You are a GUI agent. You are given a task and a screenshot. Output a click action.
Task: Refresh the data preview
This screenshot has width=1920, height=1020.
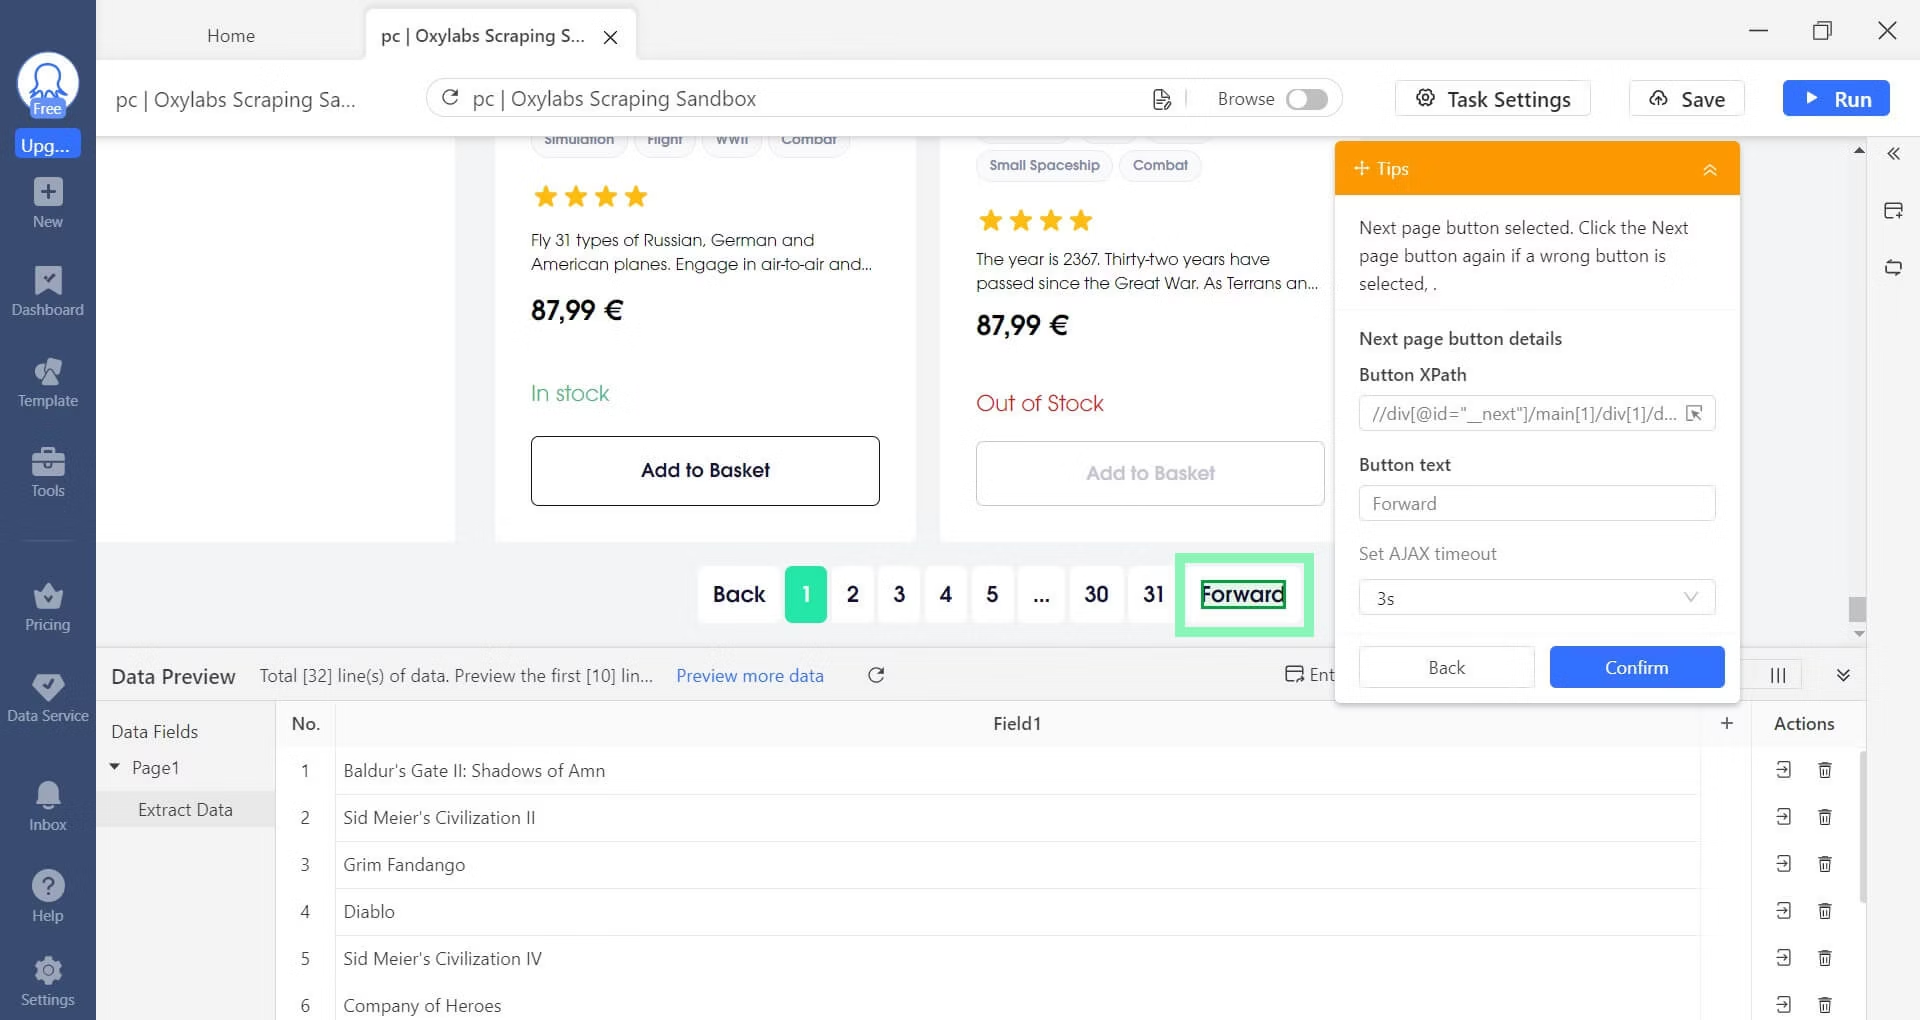pos(876,675)
